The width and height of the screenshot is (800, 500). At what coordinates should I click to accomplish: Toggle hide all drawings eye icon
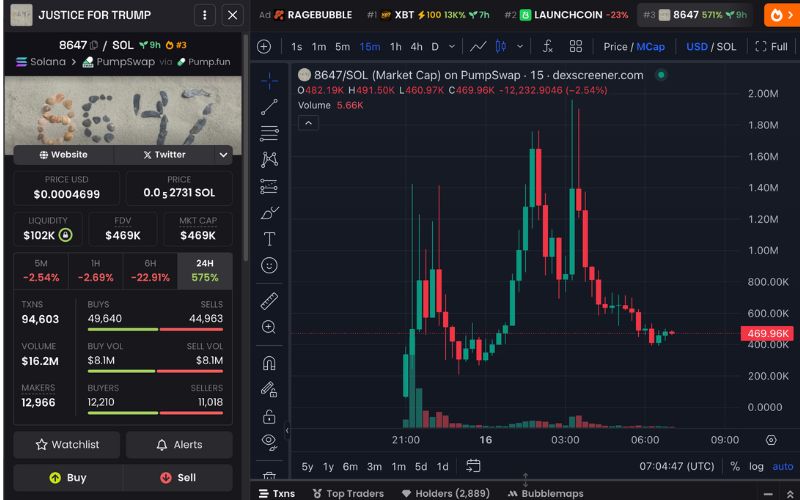pos(269,442)
